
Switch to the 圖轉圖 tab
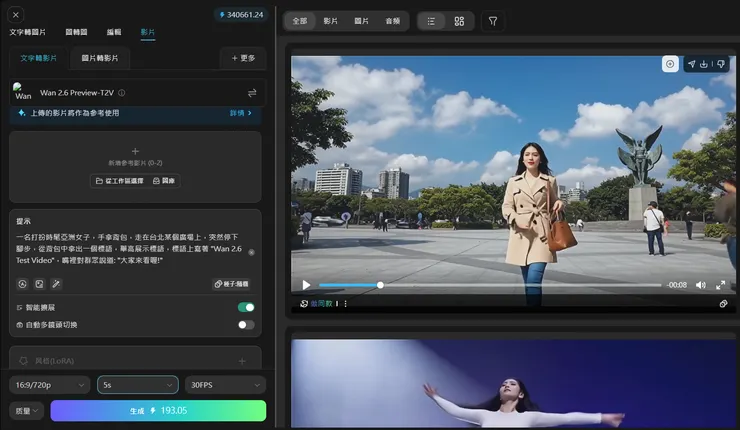pos(76,32)
